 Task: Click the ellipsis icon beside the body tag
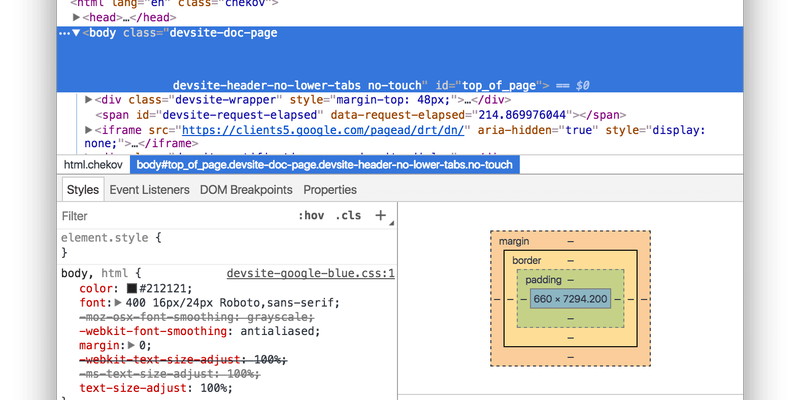click(x=65, y=33)
